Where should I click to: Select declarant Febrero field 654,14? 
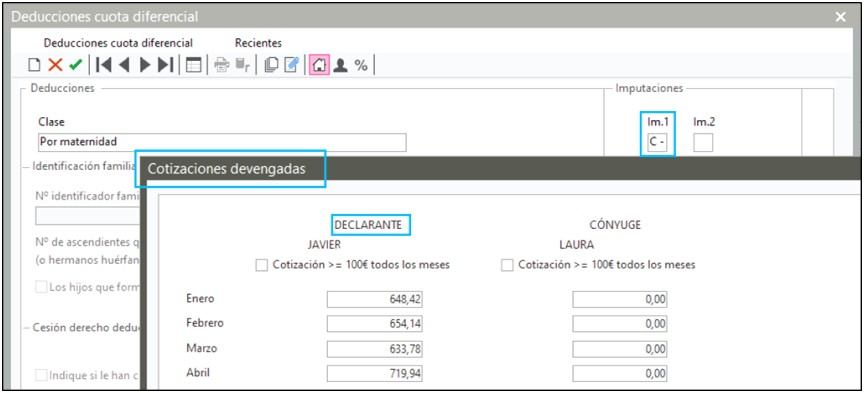click(x=375, y=324)
